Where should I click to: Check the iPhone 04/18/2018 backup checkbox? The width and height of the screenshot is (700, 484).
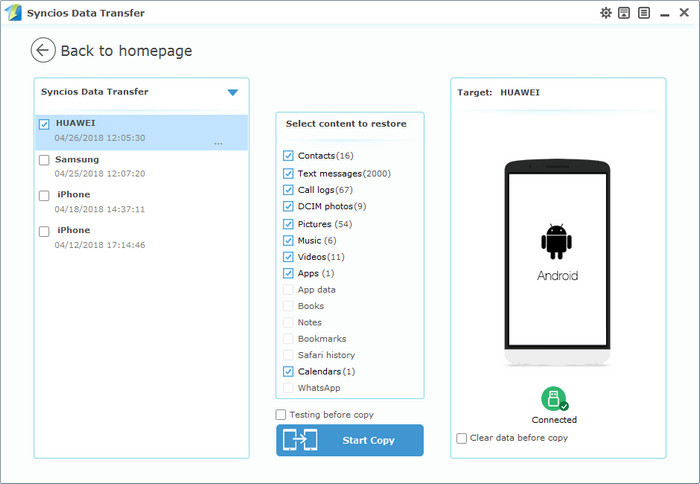44,196
